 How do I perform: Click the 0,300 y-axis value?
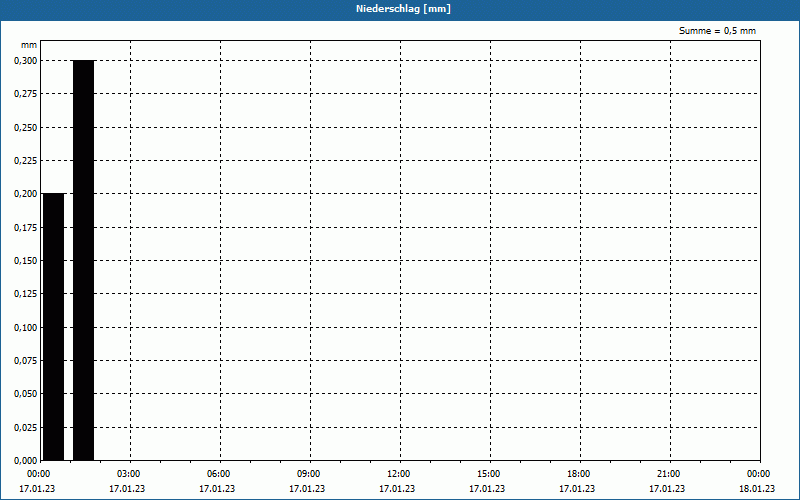point(26,61)
